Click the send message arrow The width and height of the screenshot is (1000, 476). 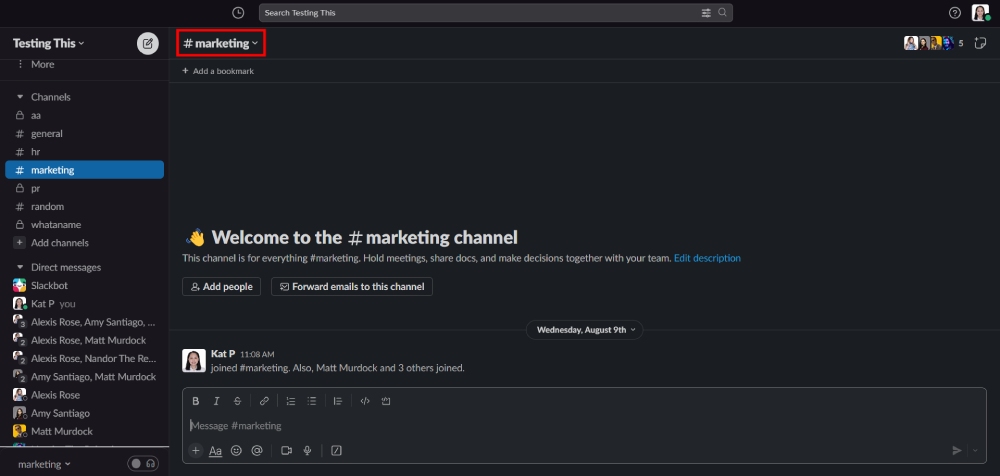coord(957,450)
